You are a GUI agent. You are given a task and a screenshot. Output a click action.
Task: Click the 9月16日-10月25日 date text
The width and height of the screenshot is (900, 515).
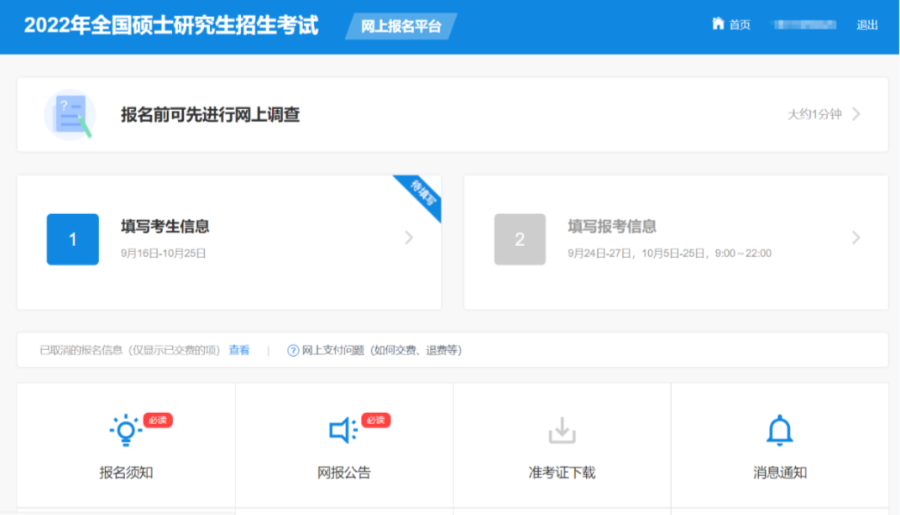tap(163, 253)
